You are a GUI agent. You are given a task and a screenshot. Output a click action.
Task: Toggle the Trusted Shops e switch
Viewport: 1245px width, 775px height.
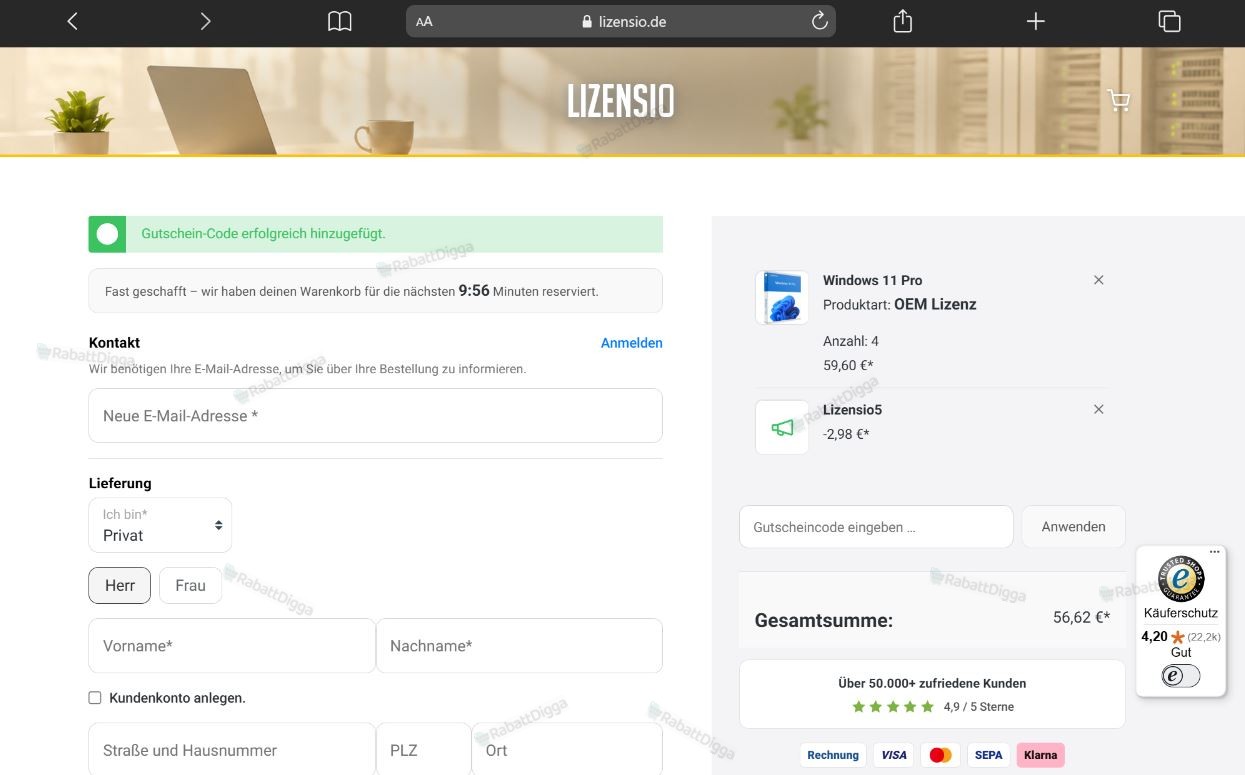pyautogui.click(x=1181, y=676)
